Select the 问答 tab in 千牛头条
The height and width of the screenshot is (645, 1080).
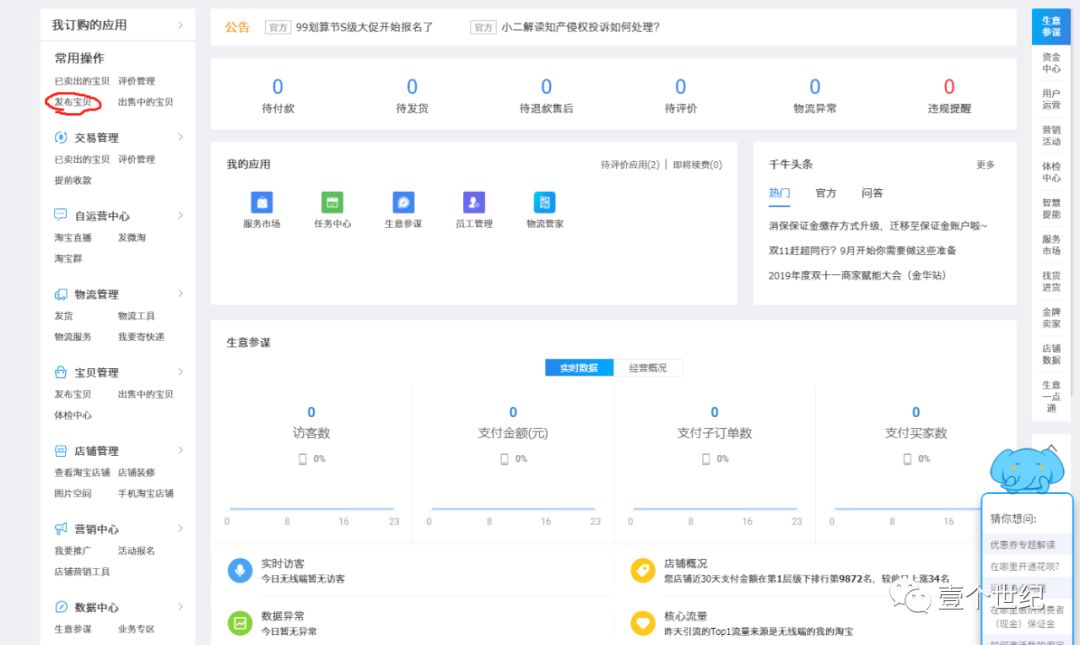coord(872,193)
